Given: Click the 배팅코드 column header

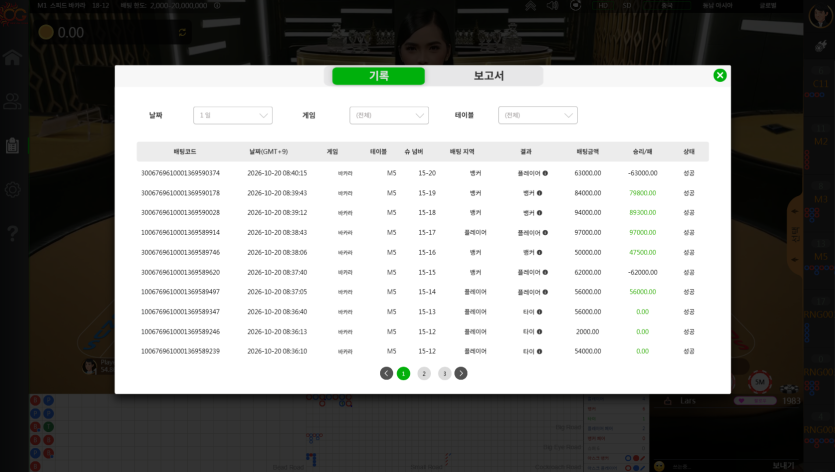Looking at the screenshot, I should click(x=185, y=152).
